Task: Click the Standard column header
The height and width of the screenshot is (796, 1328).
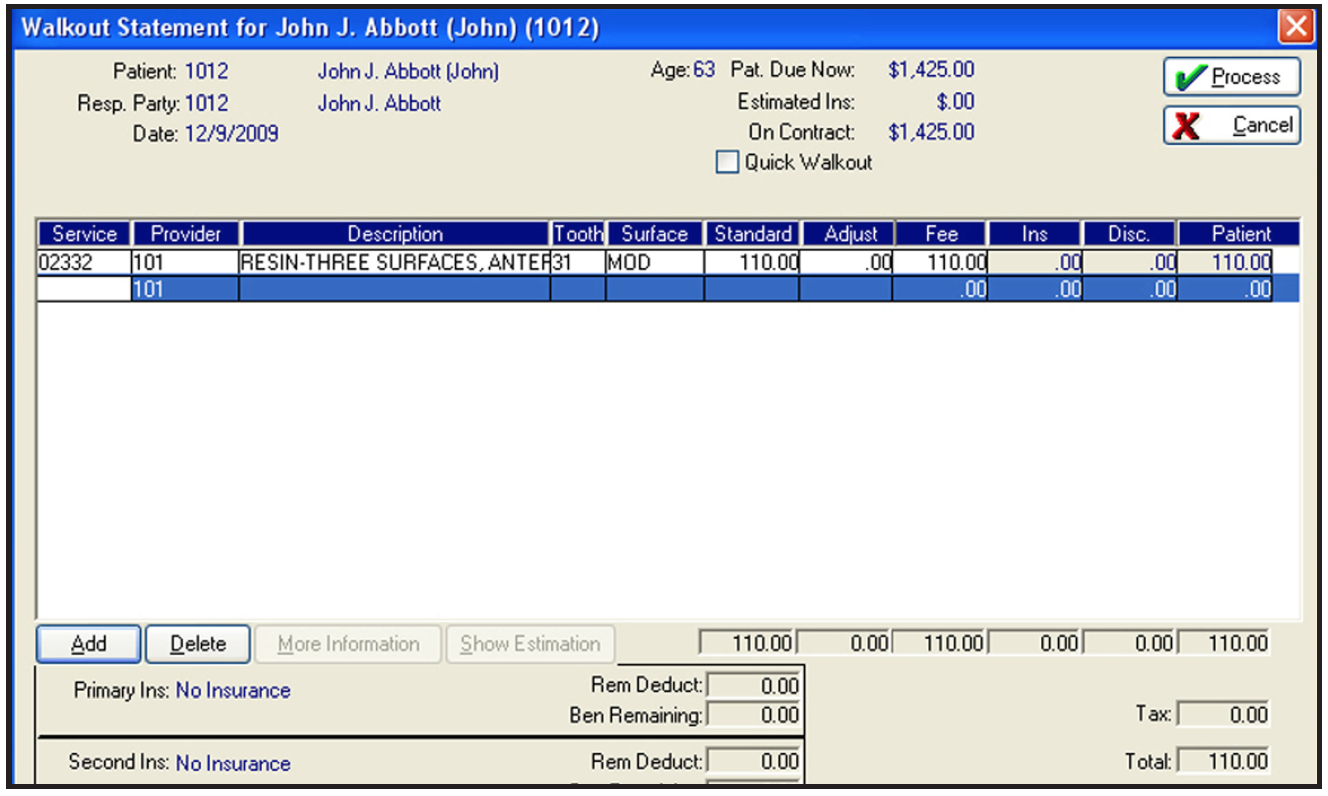Action: click(752, 234)
